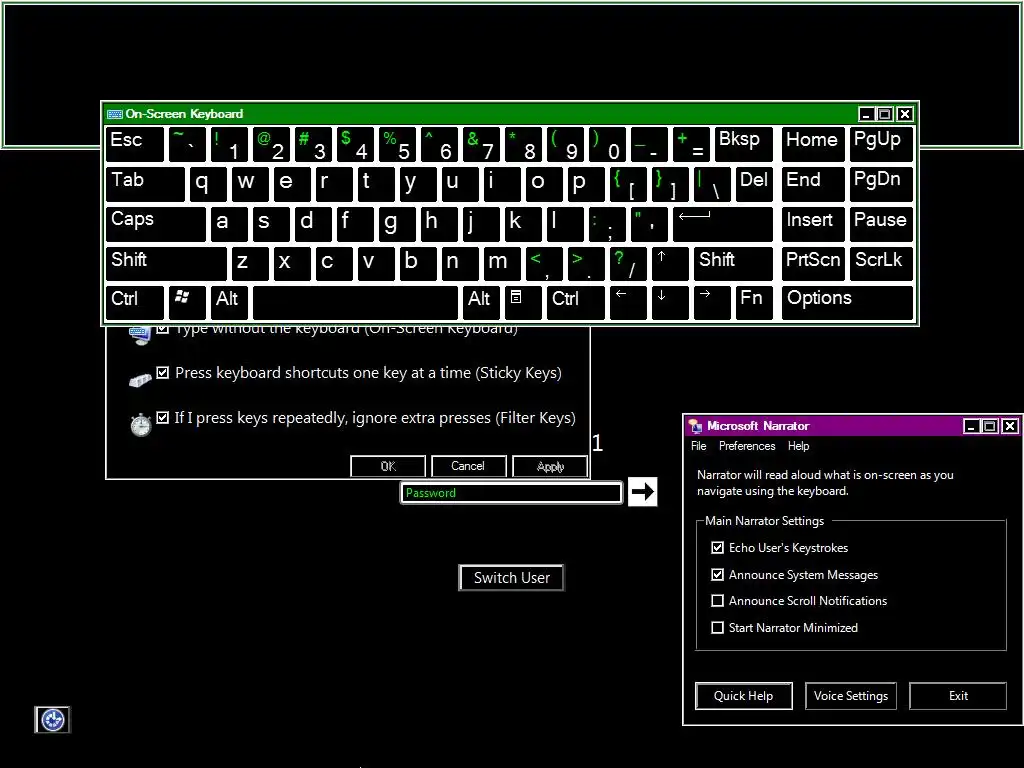Click the # 3 key on the keyboard
This screenshot has height=768, width=1024.
(313, 144)
